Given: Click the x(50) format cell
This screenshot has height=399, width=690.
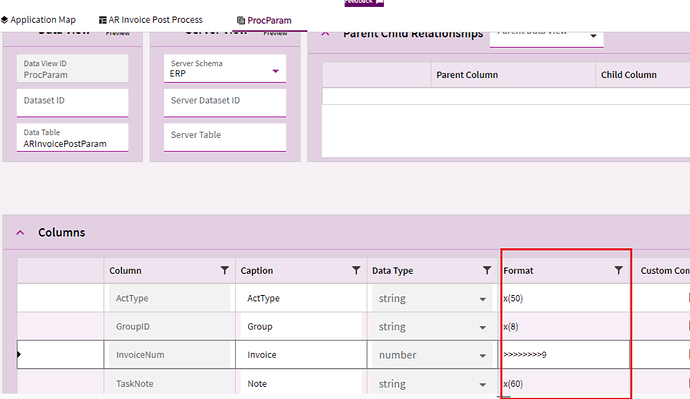Looking at the screenshot, I should coord(565,298).
